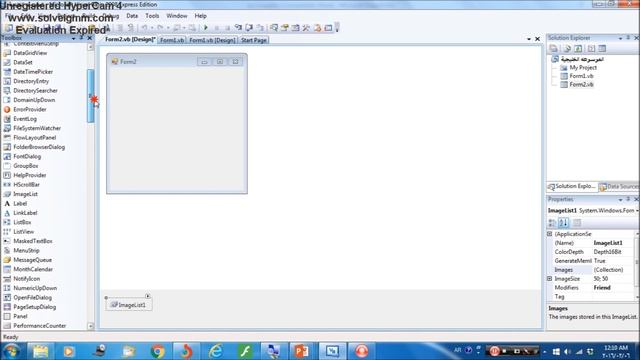Pick the DomainUpDown control
The width and height of the screenshot is (640, 360).
[x=34, y=100]
